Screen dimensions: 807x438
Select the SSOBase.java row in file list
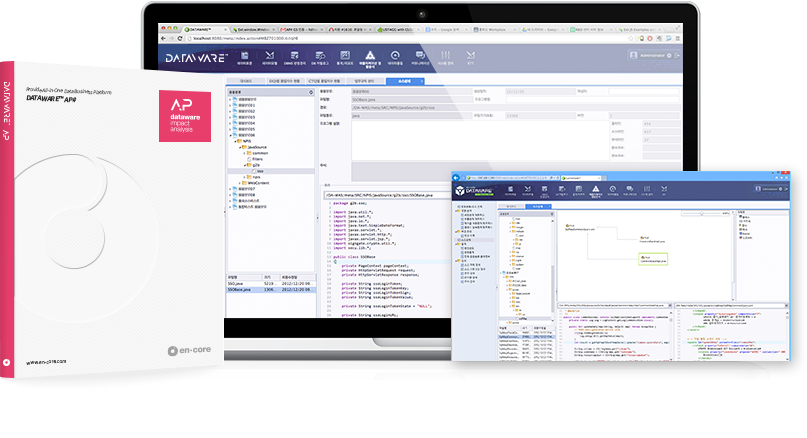[x=271, y=290]
